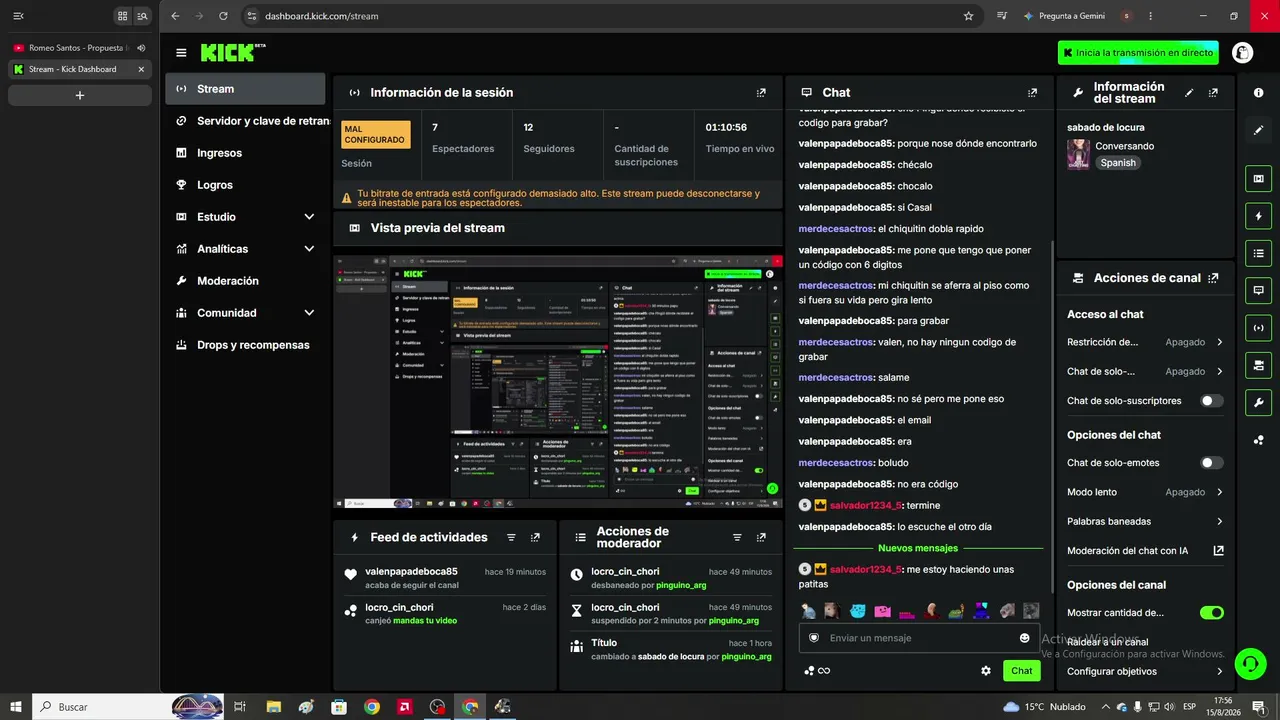Click the green Chat send button
Image resolution: width=1280 pixels, height=720 pixels.
click(1021, 671)
